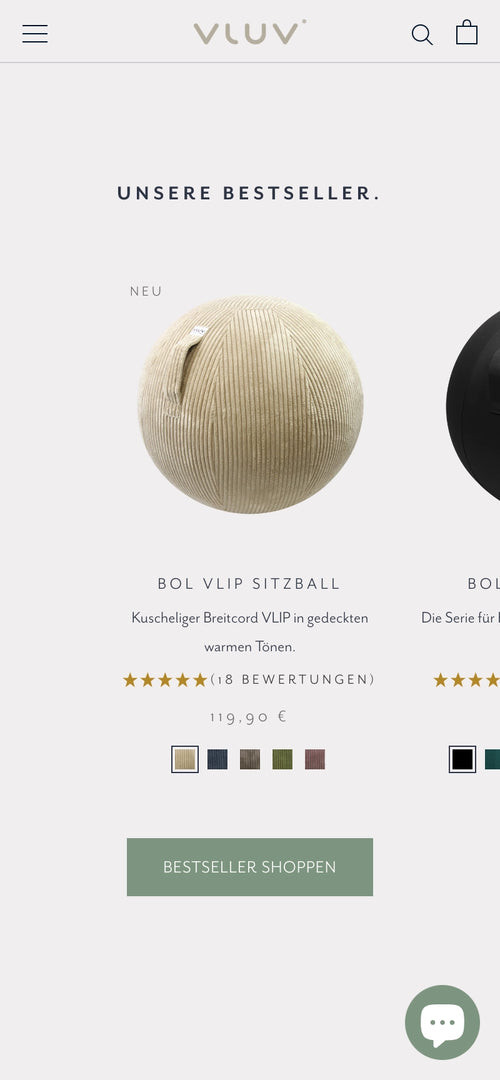Select the black swatch of second product
Screen dimensions: 500x1080
pyautogui.click(x=462, y=759)
